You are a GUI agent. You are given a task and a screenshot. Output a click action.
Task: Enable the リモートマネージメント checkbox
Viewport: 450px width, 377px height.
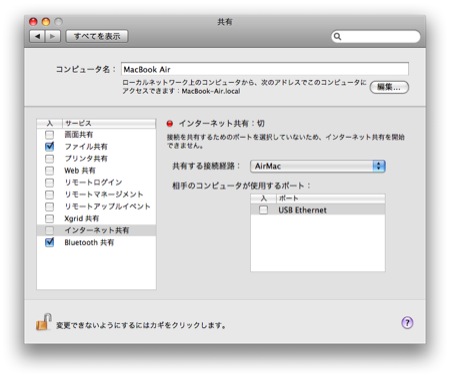pyautogui.click(x=49, y=195)
